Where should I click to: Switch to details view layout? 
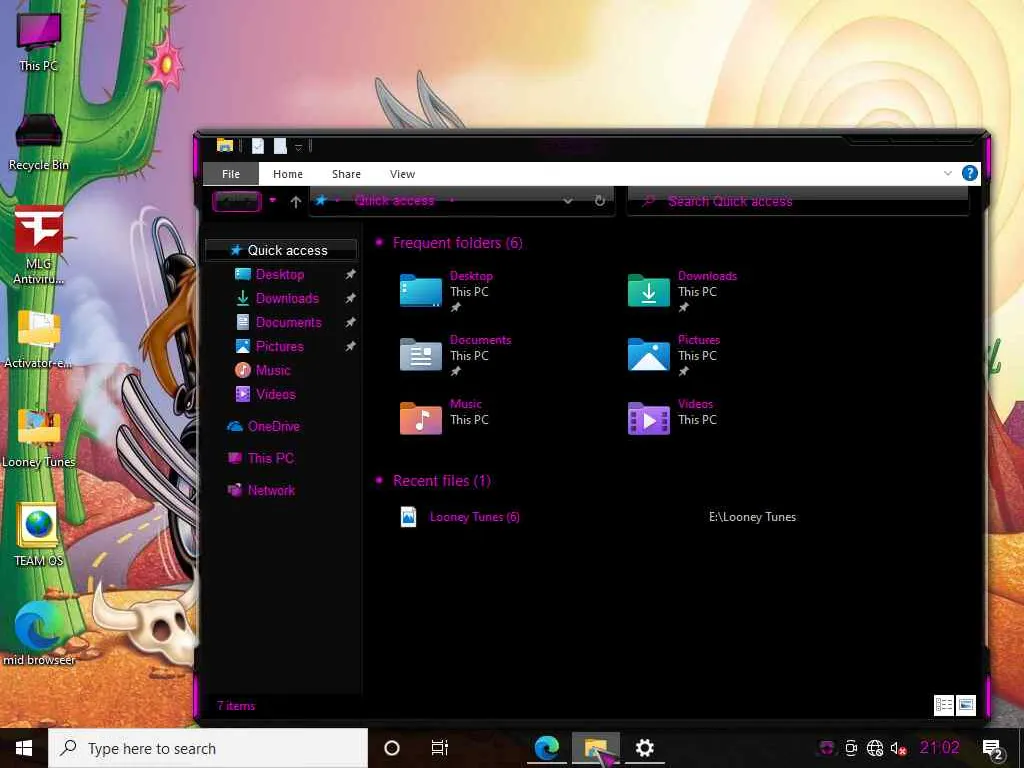click(x=944, y=705)
